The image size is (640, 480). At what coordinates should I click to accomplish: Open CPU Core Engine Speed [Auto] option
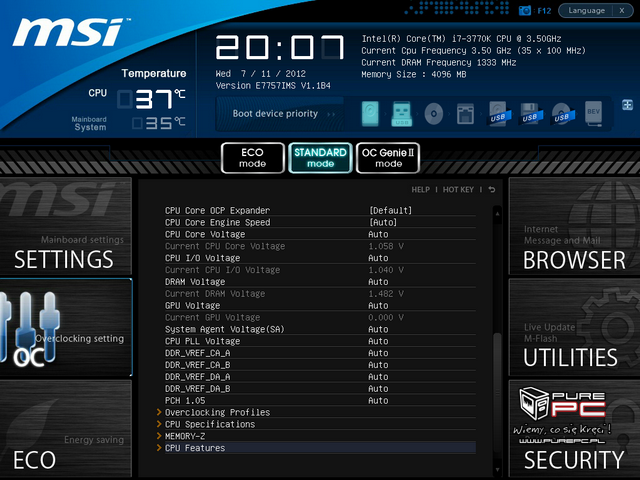(383, 222)
